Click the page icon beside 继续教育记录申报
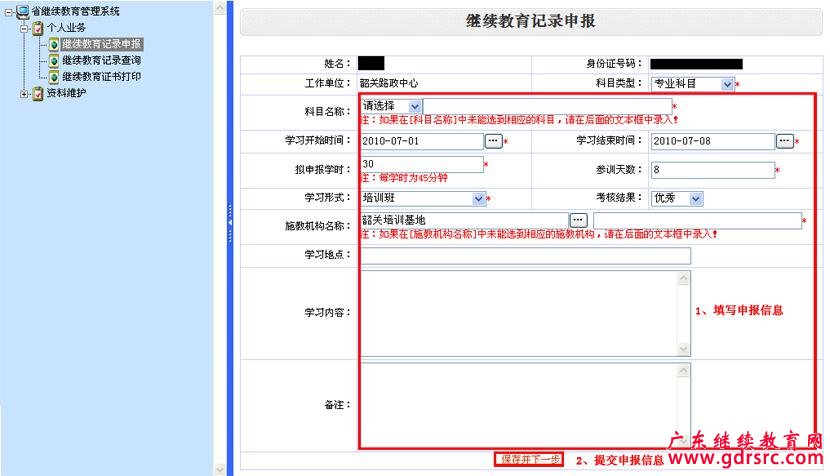 [x=53, y=44]
